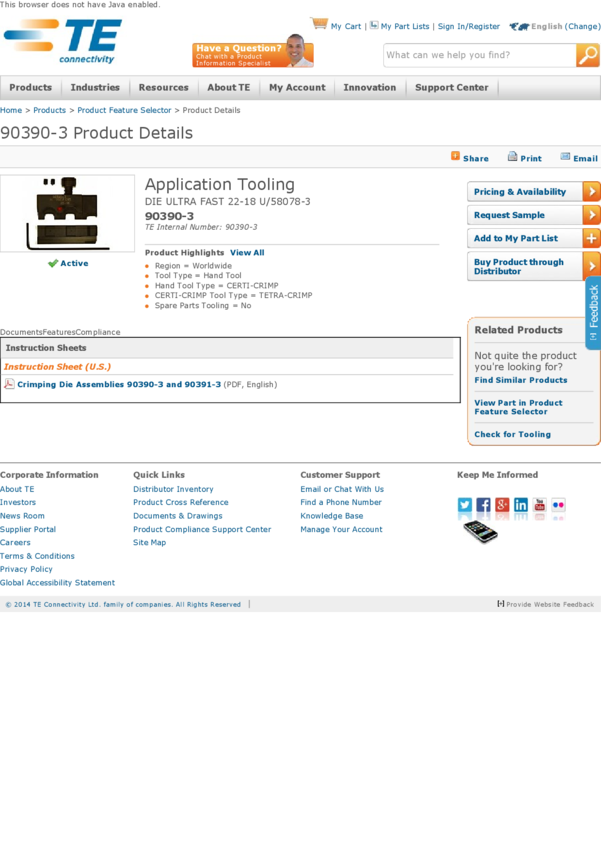
Task: Open News Room footer link
Action: tap(22, 516)
